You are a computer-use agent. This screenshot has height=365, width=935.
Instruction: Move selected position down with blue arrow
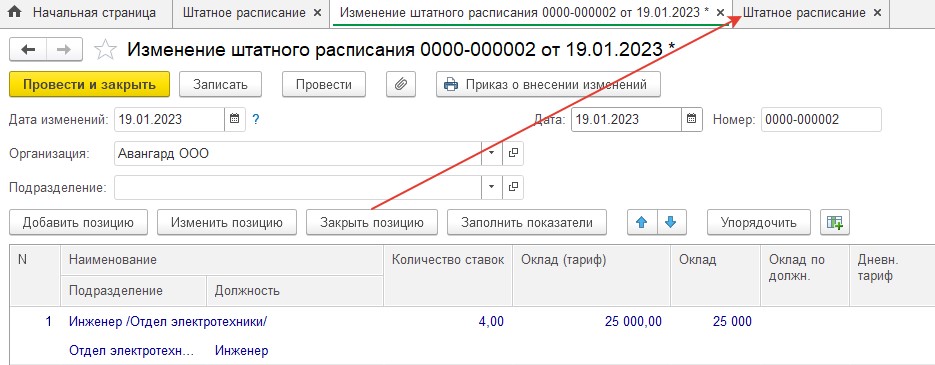[x=672, y=222]
